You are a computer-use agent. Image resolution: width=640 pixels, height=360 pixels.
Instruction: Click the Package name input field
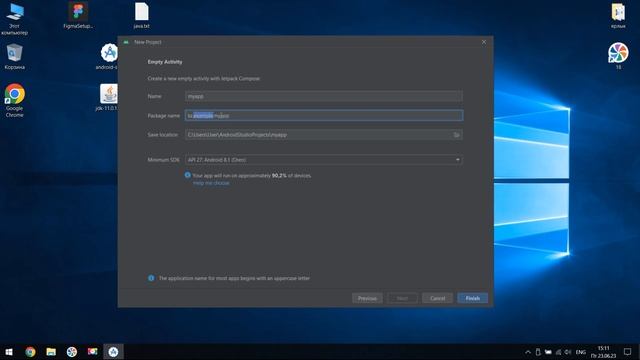(324, 116)
